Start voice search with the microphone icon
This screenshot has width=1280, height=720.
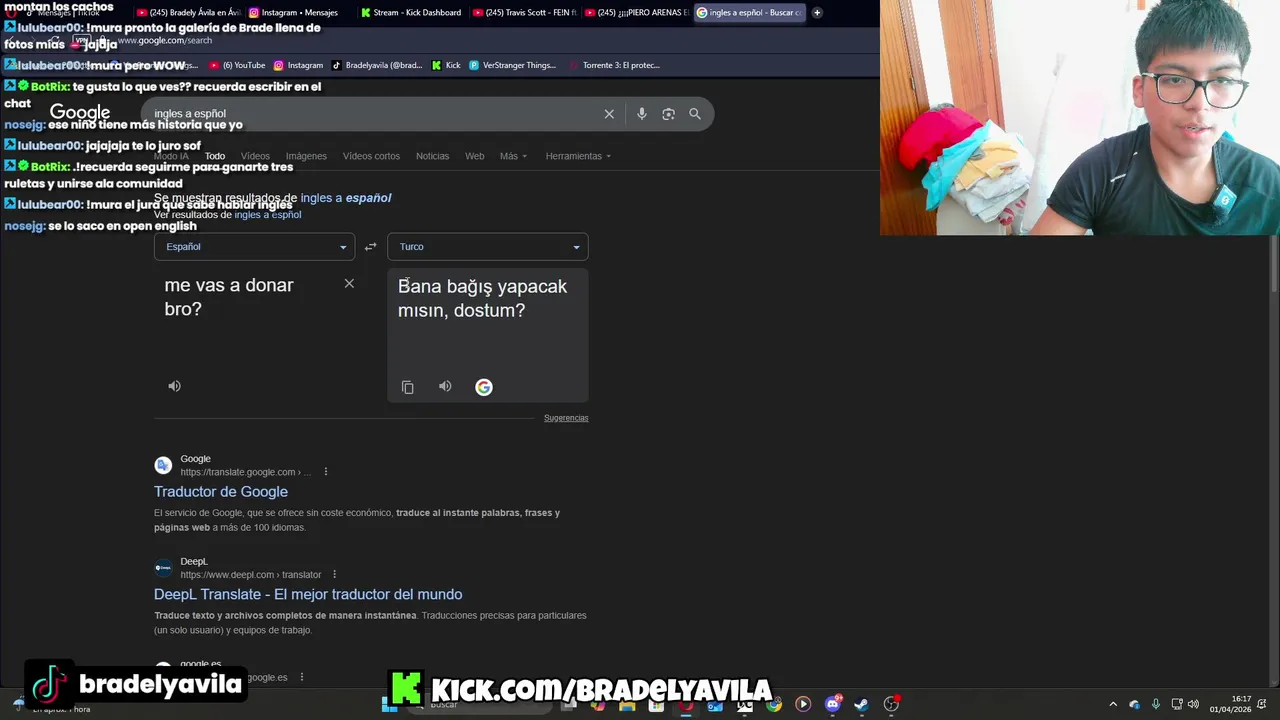pos(642,114)
